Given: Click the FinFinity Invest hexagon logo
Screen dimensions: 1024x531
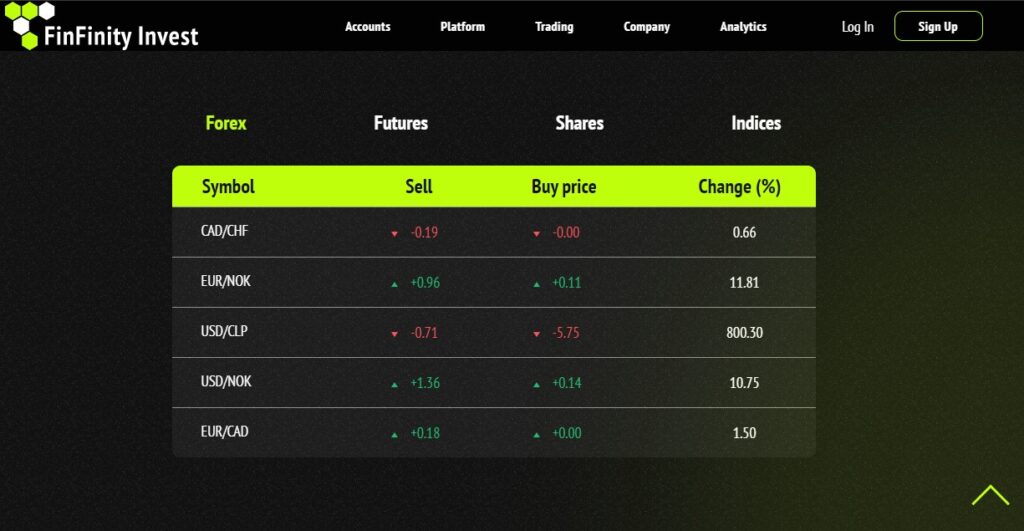Looking at the screenshot, I should (x=30, y=25).
